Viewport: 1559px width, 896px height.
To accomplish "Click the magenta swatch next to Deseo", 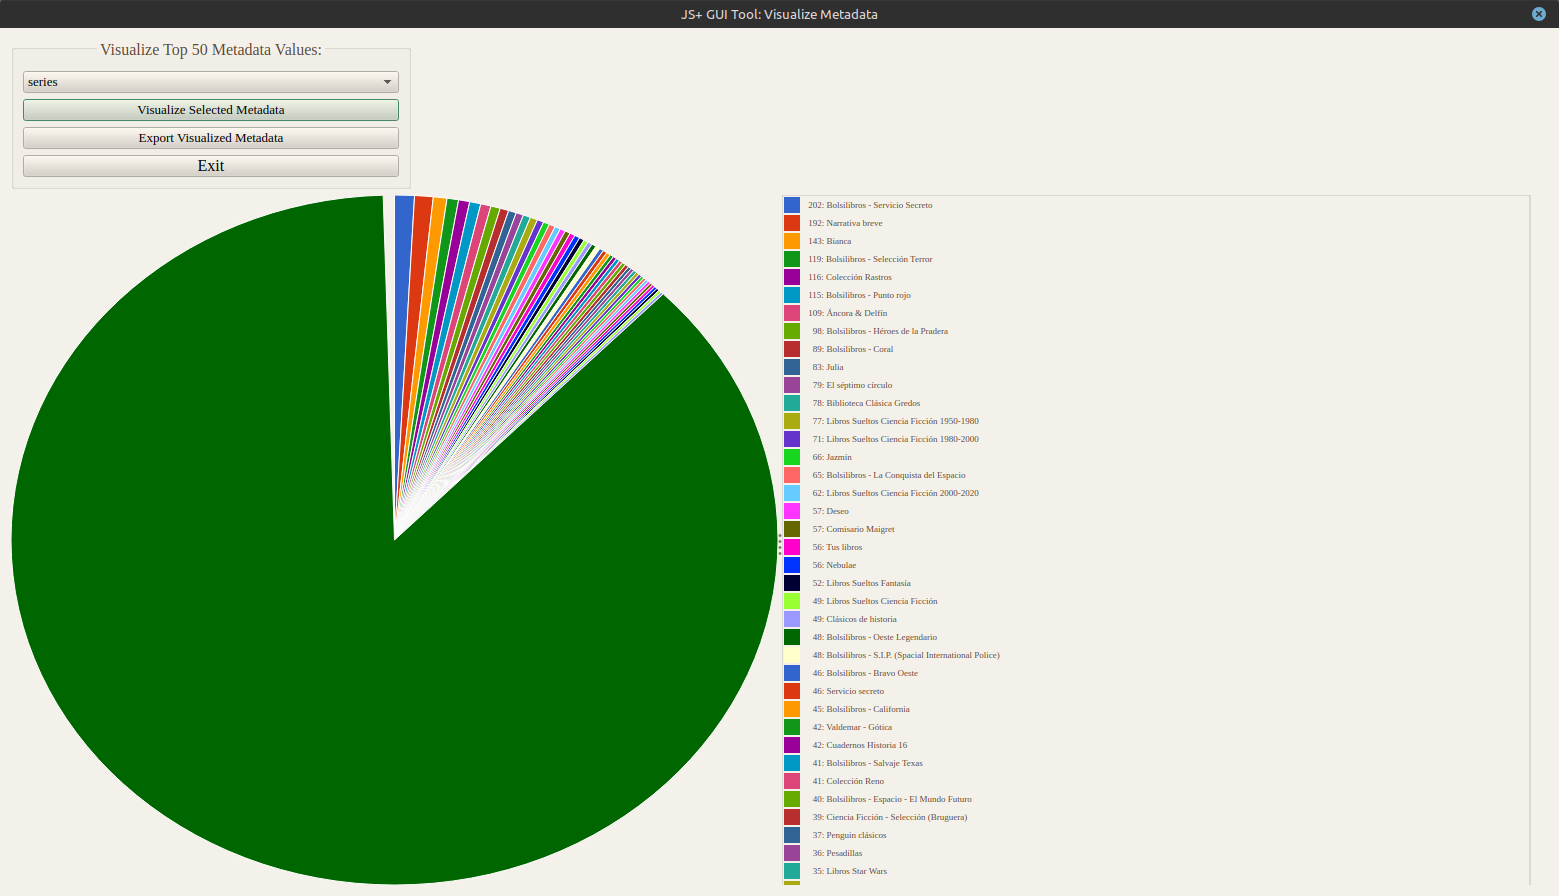I will (792, 511).
